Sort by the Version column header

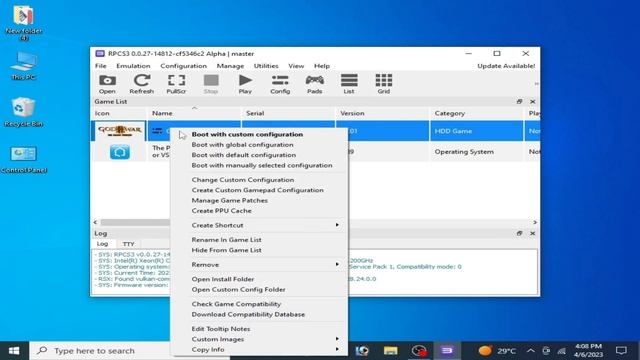coord(382,113)
